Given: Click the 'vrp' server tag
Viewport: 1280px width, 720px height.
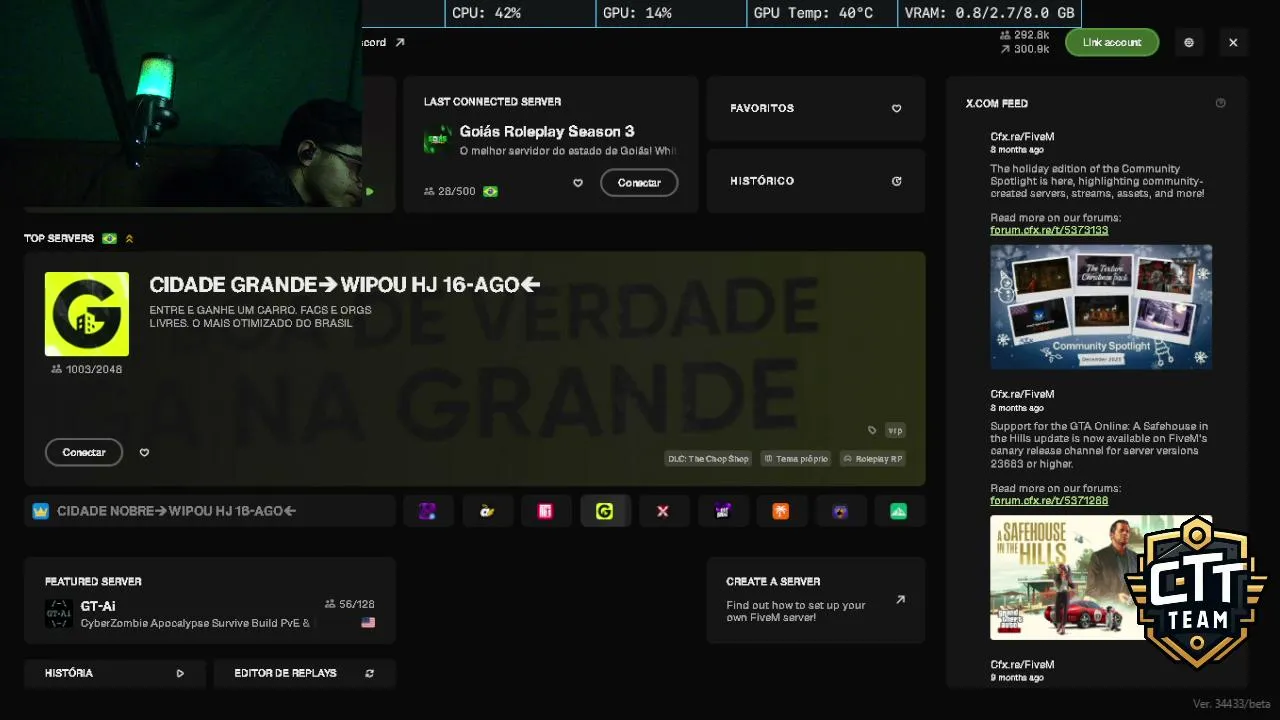Looking at the screenshot, I should [895, 431].
